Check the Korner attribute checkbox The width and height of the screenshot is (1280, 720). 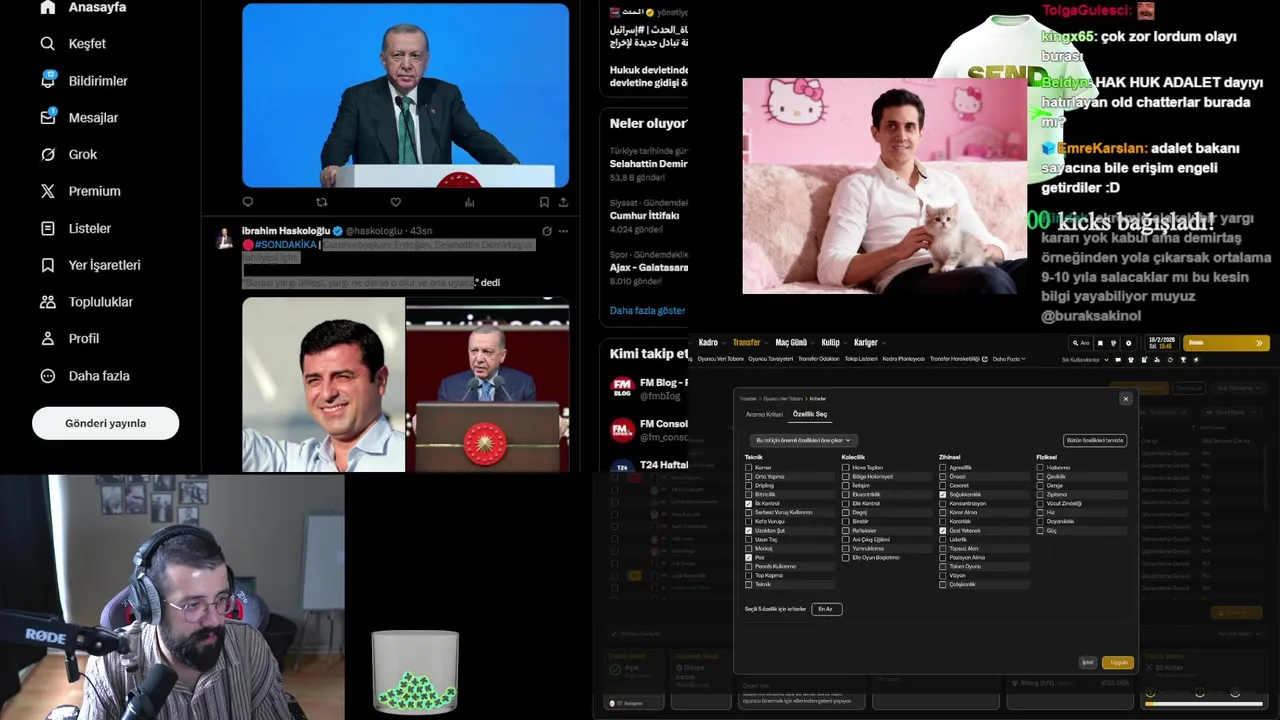click(x=748, y=468)
